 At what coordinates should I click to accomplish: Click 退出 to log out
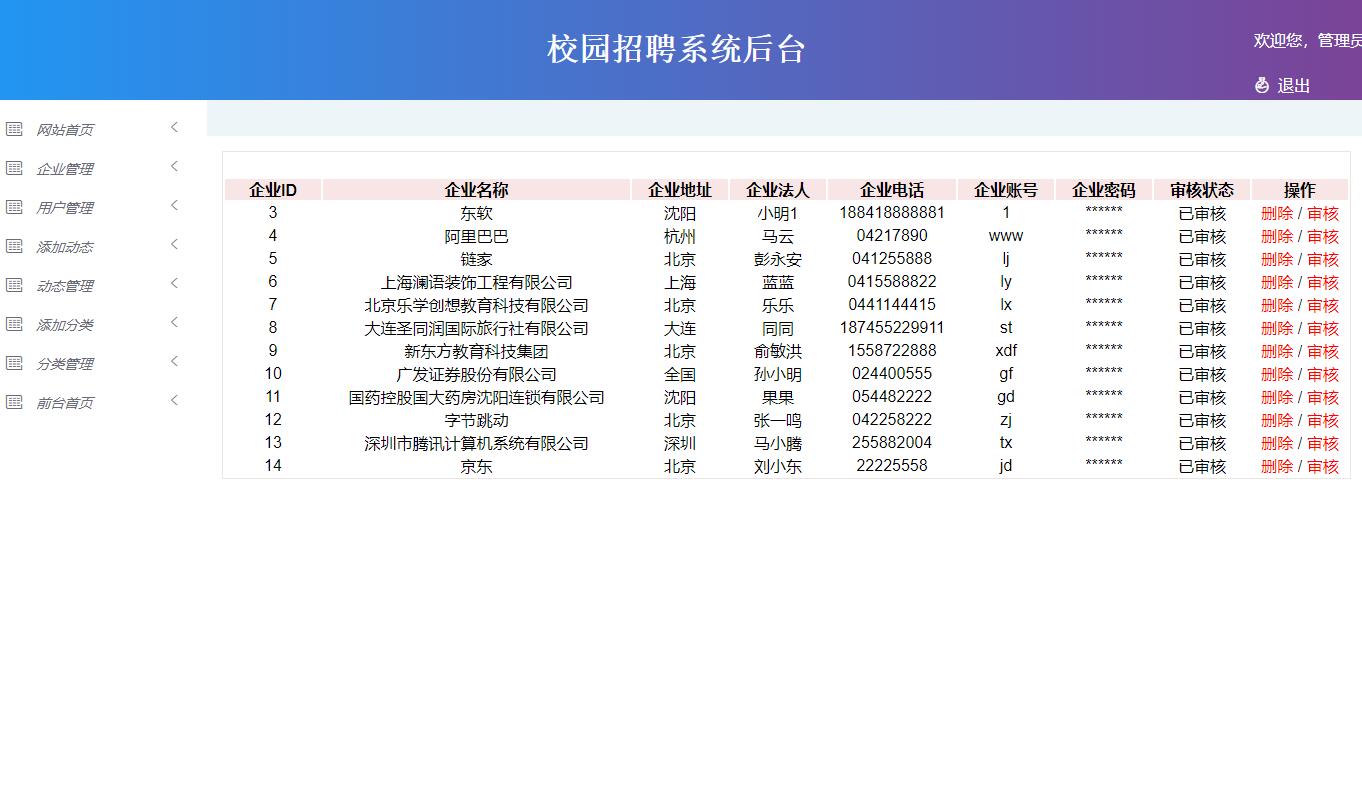(1293, 85)
